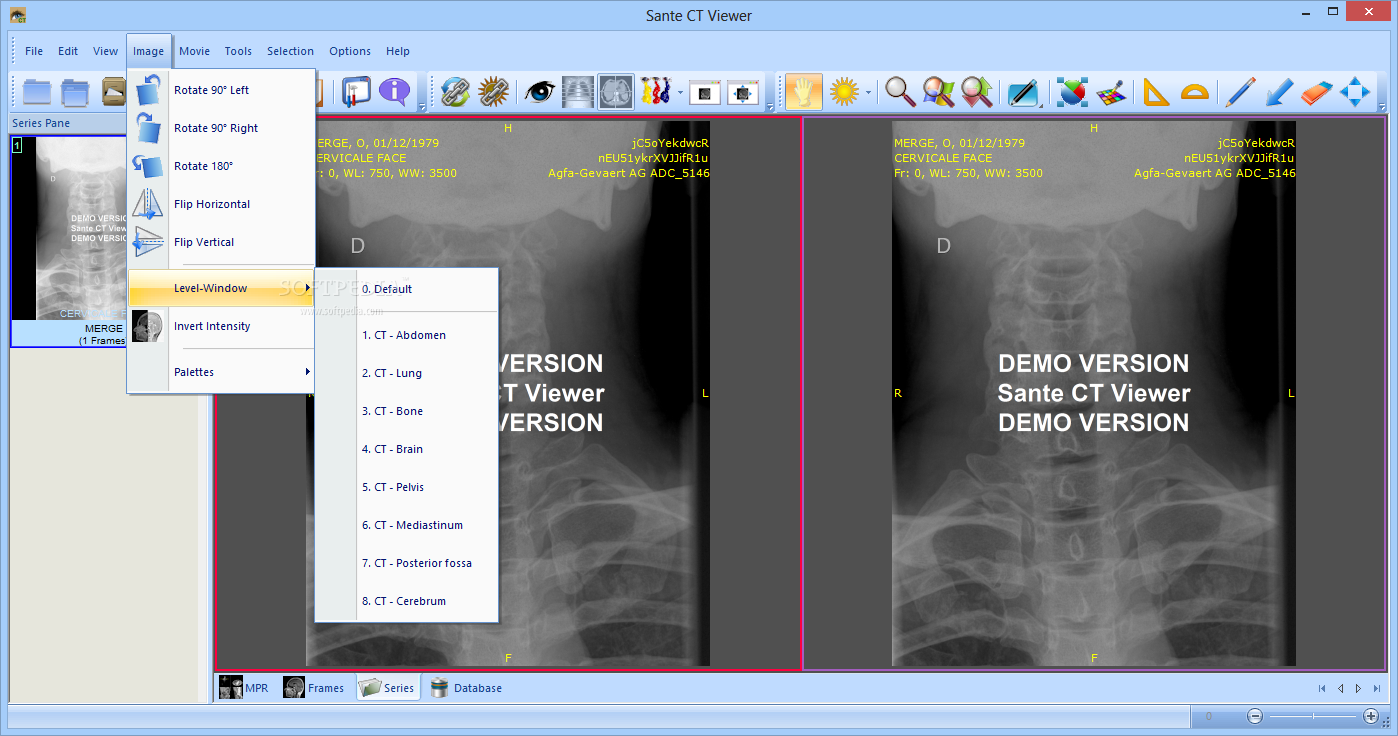Open the View menu
The image size is (1398, 736).
click(106, 51)
